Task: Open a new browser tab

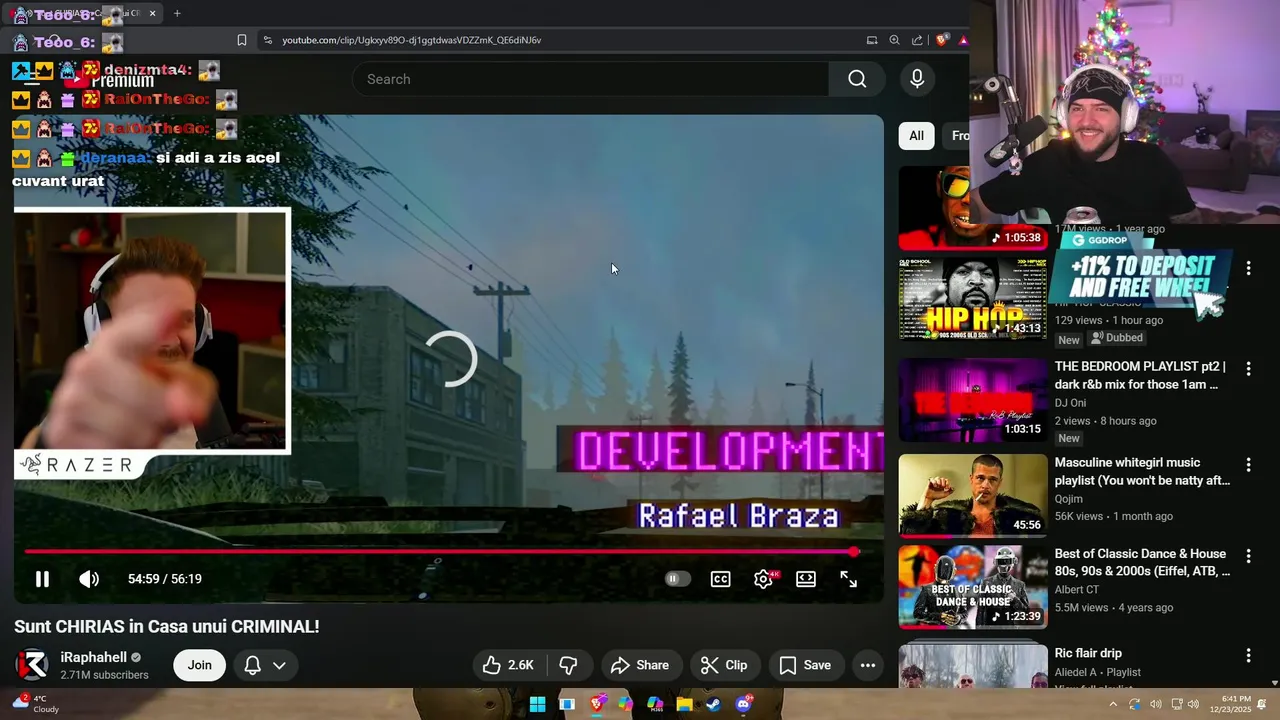Action: click(x=177, y=13)
